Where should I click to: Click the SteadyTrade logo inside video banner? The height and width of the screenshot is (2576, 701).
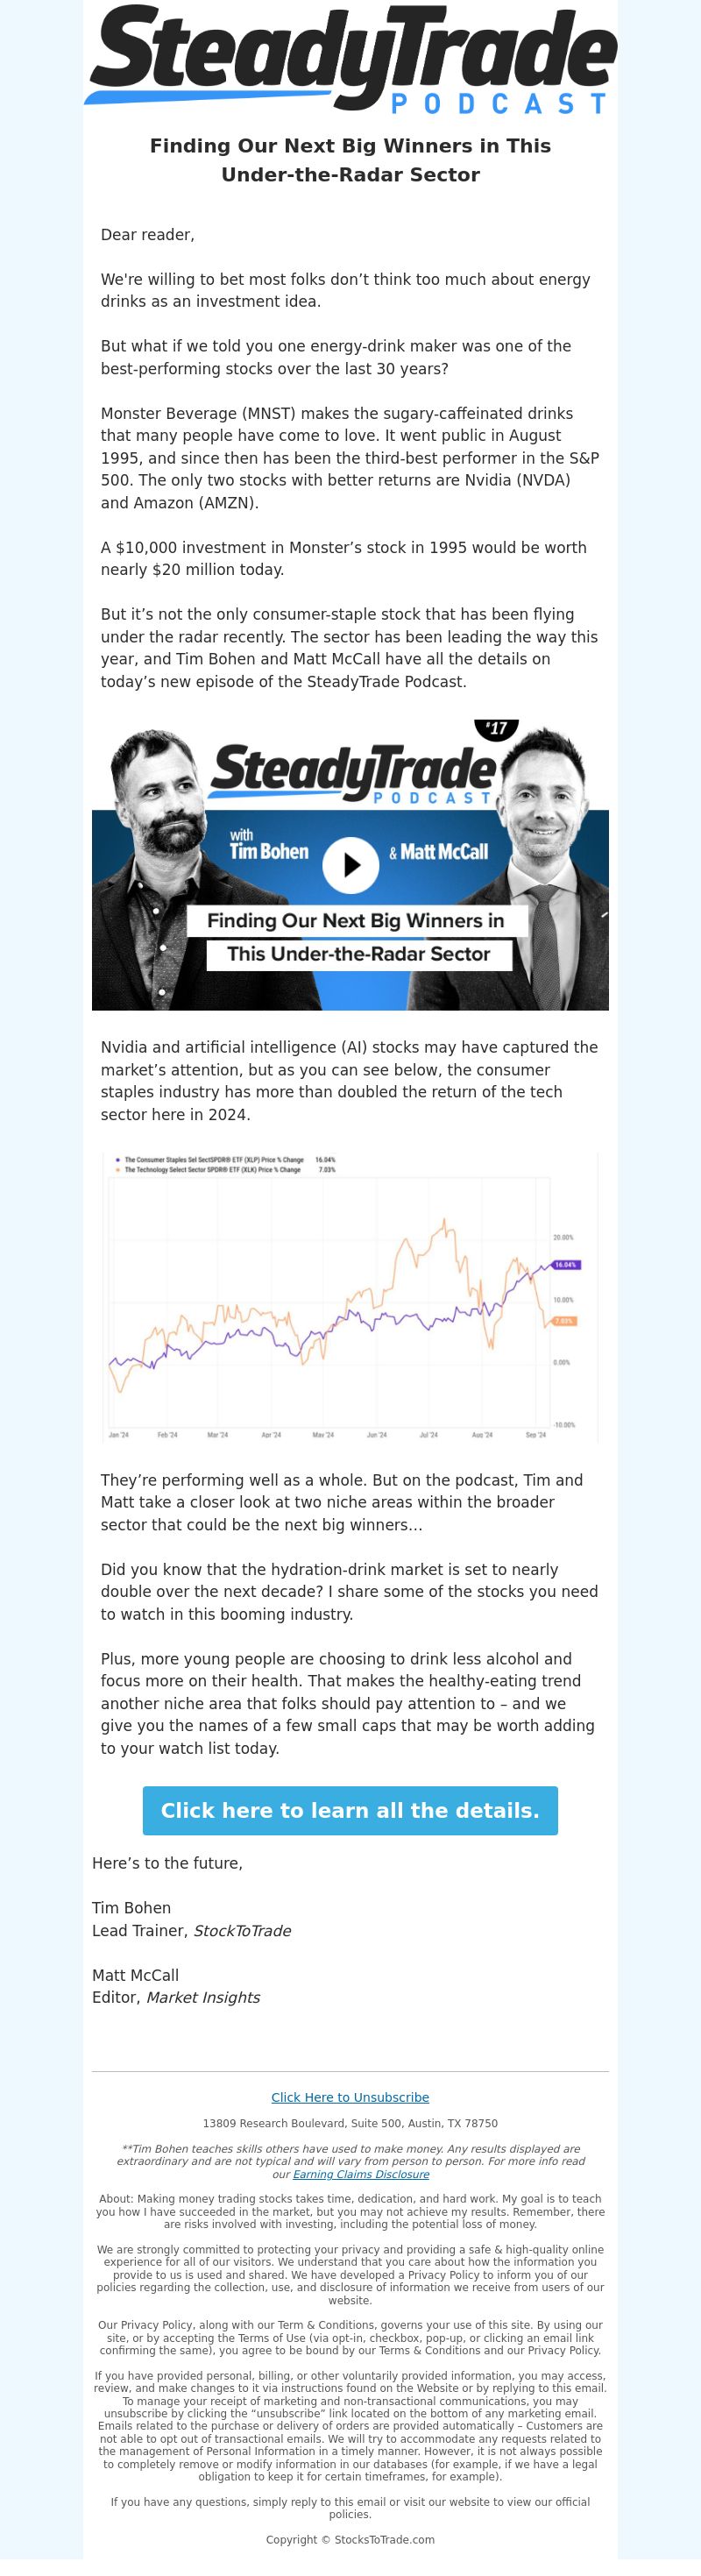pos(352,773)
